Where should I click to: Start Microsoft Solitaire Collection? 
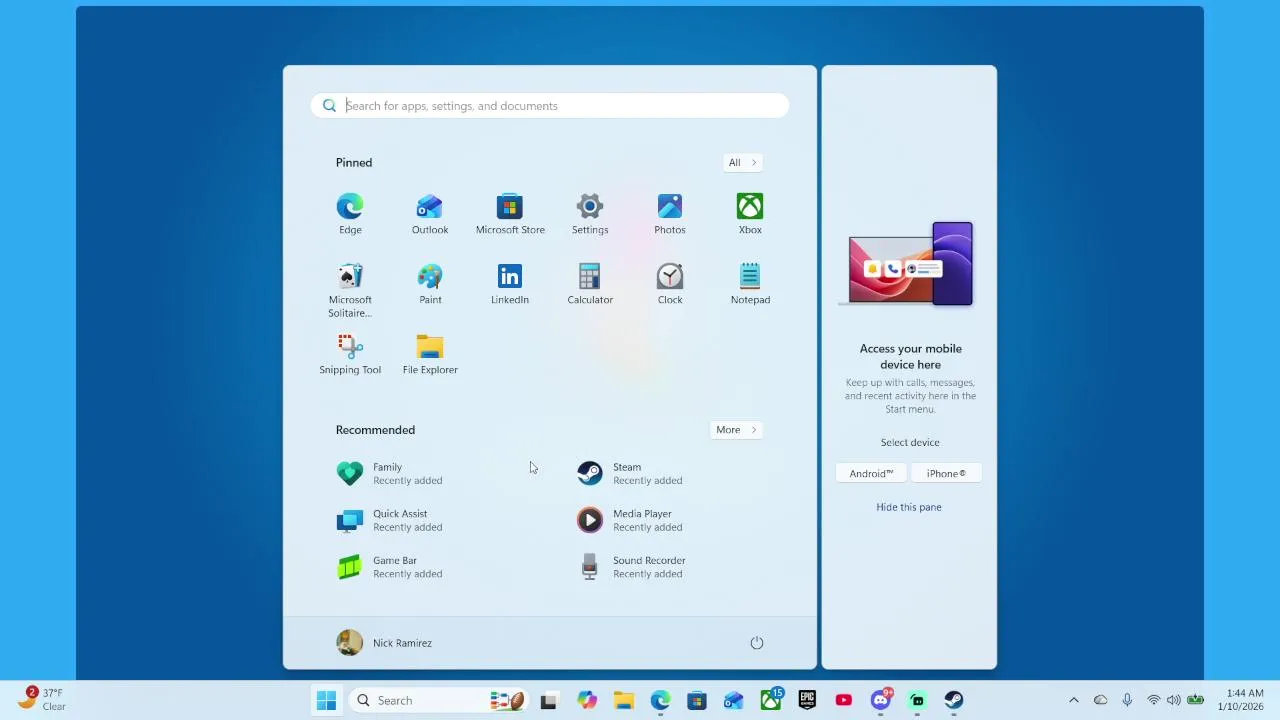pyautogui.click(x=350, y=290)
